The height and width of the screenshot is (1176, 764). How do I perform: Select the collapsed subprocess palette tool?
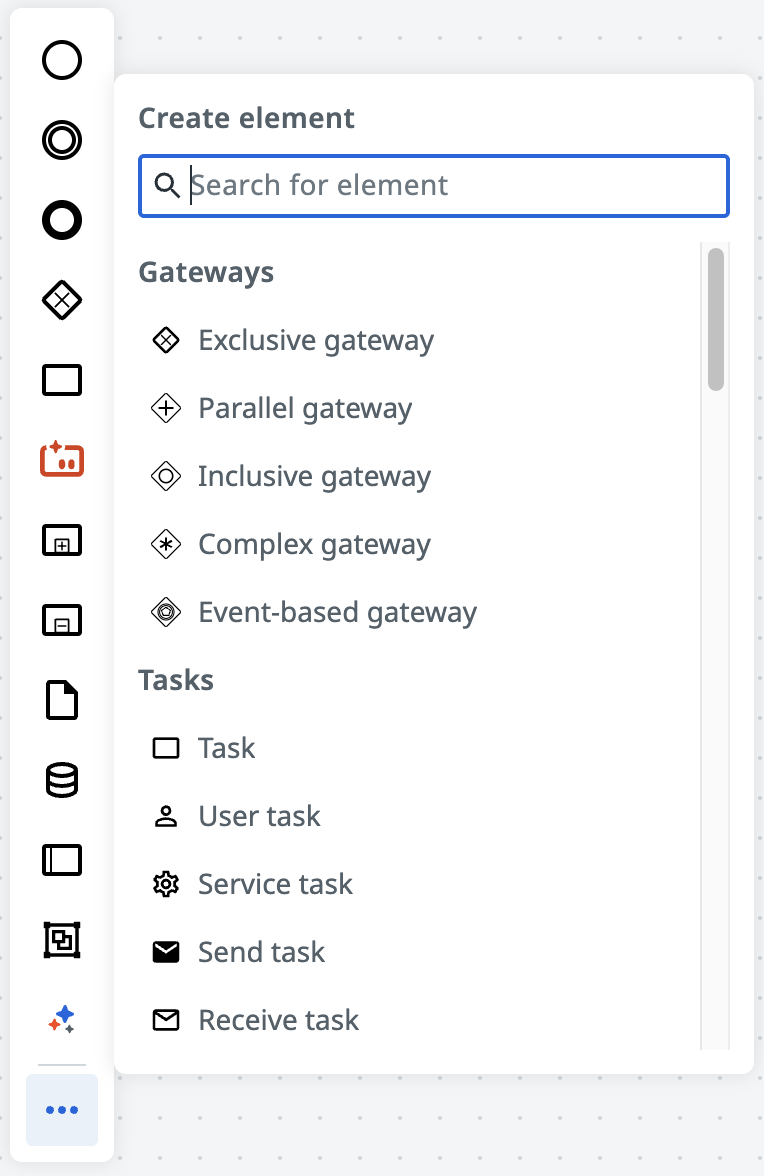[61, 540]
